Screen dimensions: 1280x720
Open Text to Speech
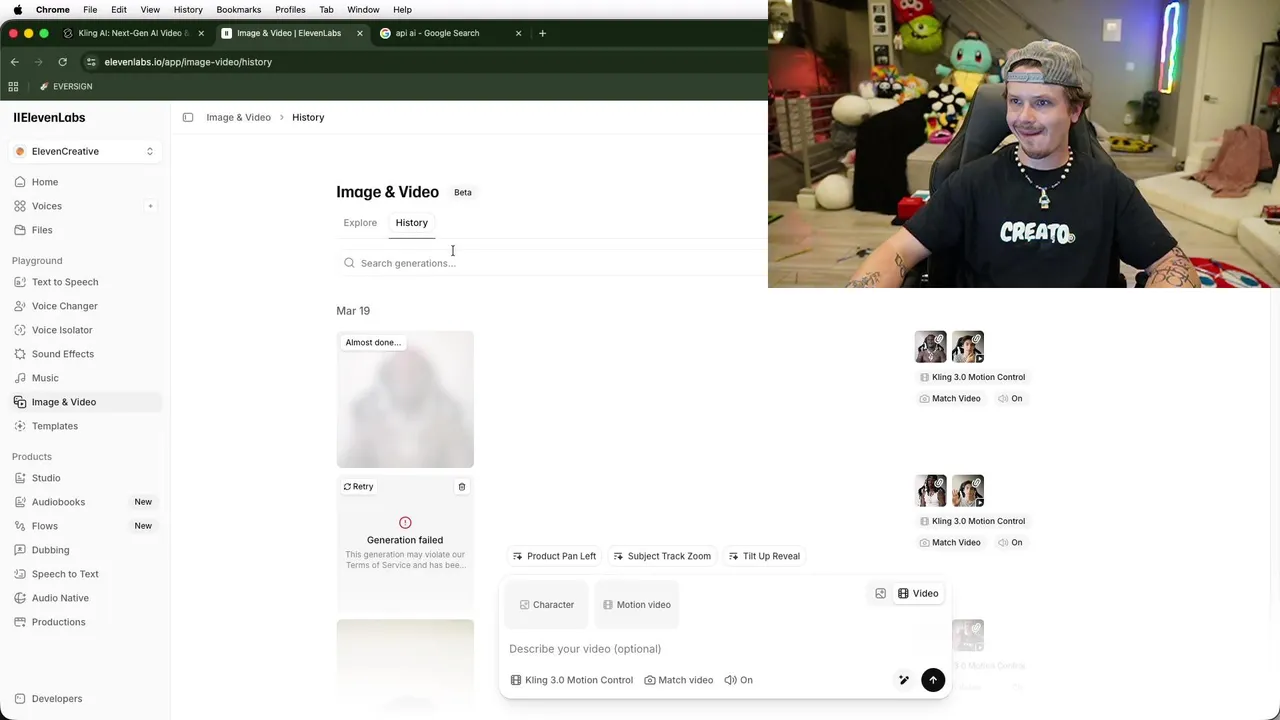click(64, 282)
